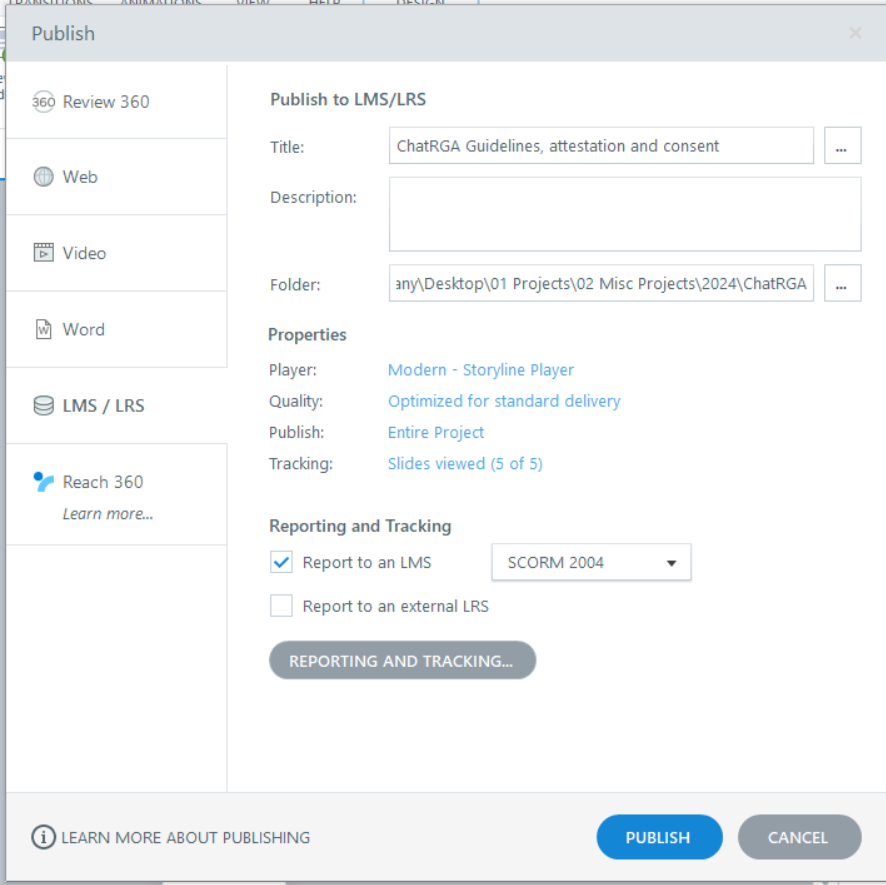Image resolution: width=886 pixels, height=885 pixels.
Task: Click the Review 360 icon
Action: pos(43,102)
